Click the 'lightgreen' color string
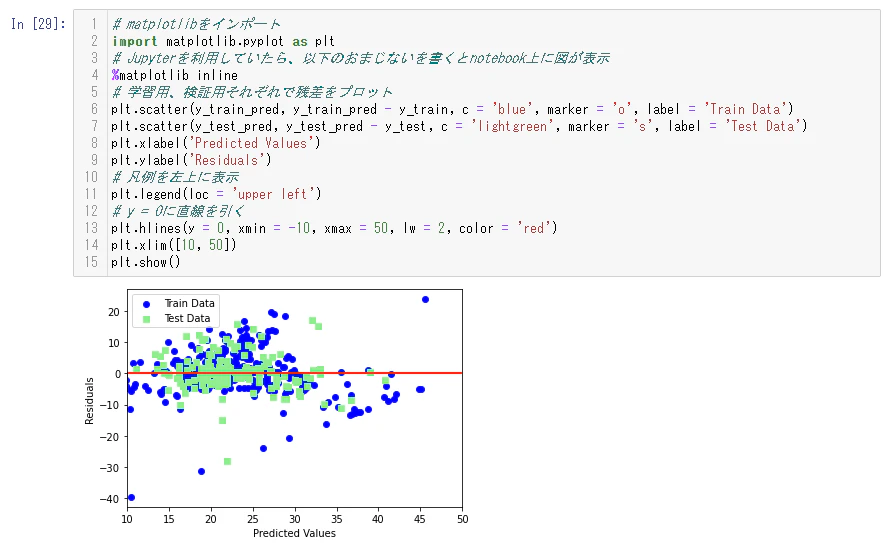The height and width of the screenshot is (543, 885). pos(512,126)
